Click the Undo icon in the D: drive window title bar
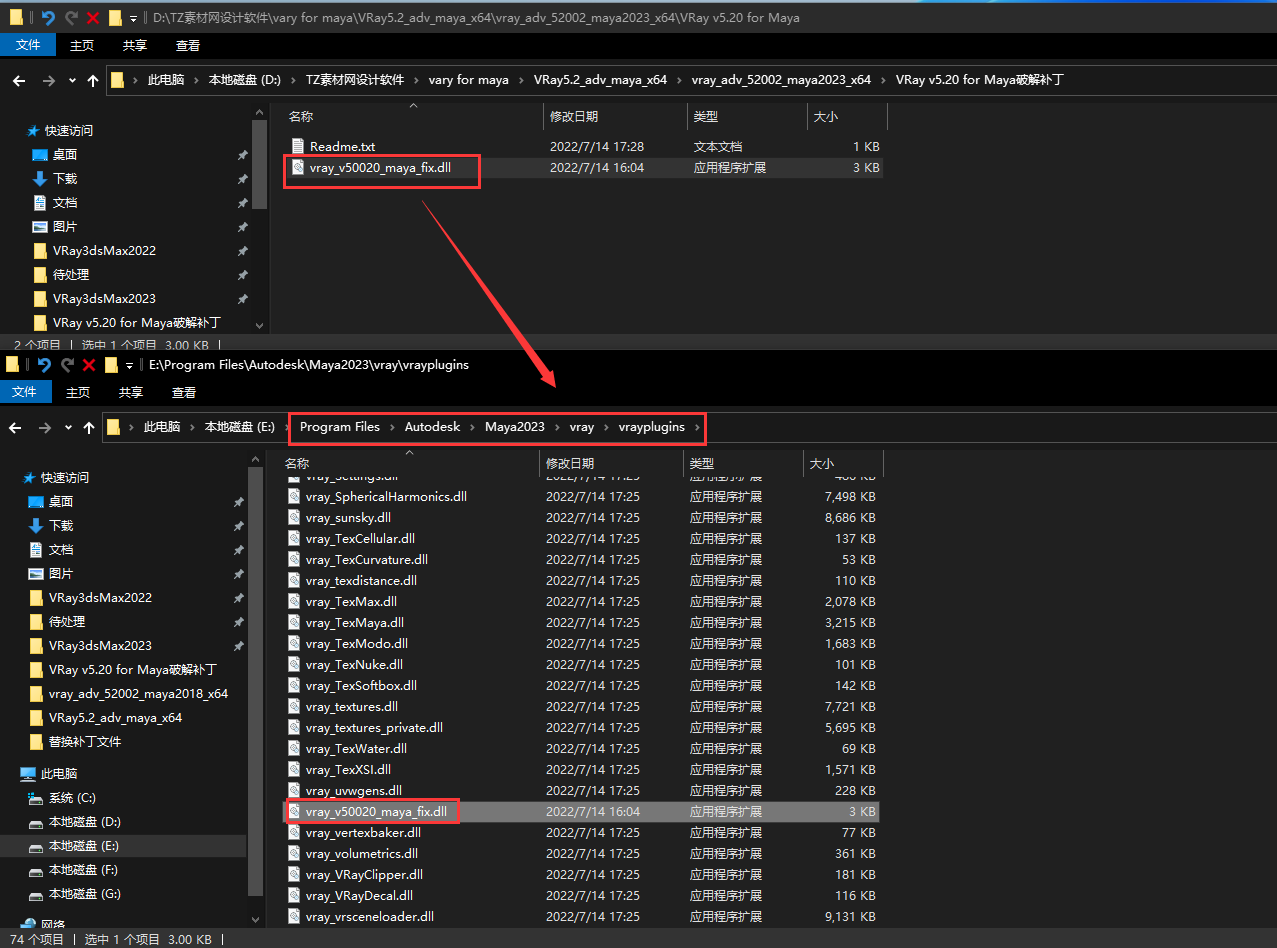The height and width of the screenshot is (948, 1277). coord(47,17)
